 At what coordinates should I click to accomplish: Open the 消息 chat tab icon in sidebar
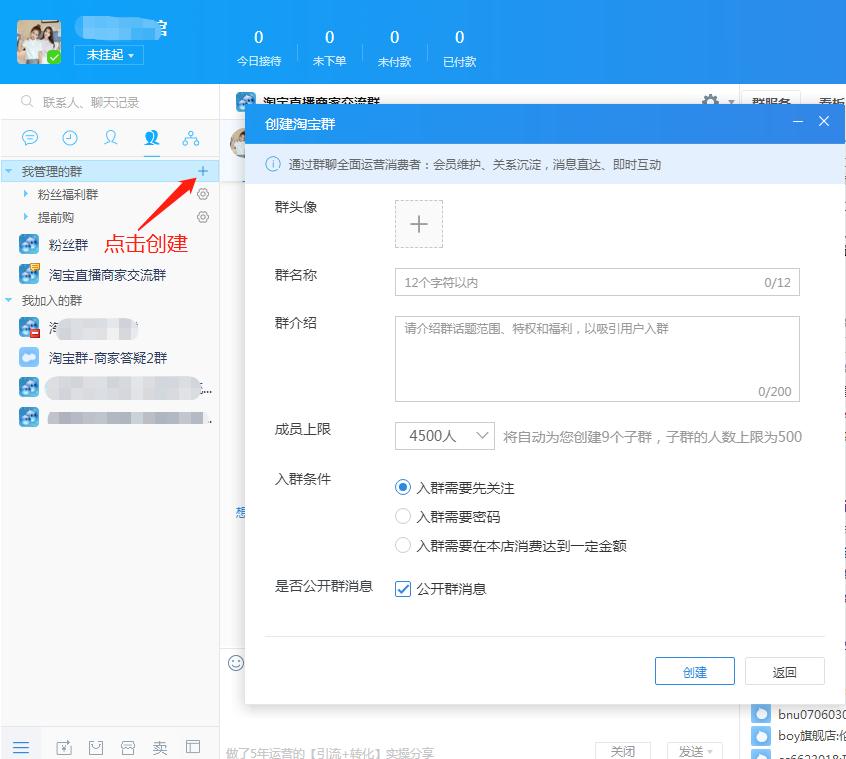[29, 138]
